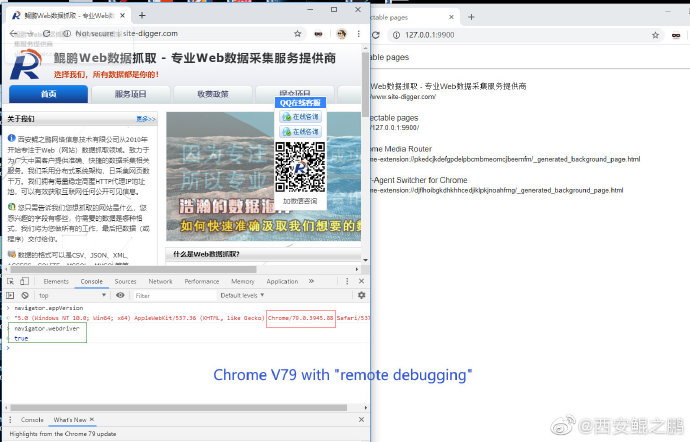This screenshot has height=442, width=690.
Task: Click the site-digger.com address bar
Action: 180,33
